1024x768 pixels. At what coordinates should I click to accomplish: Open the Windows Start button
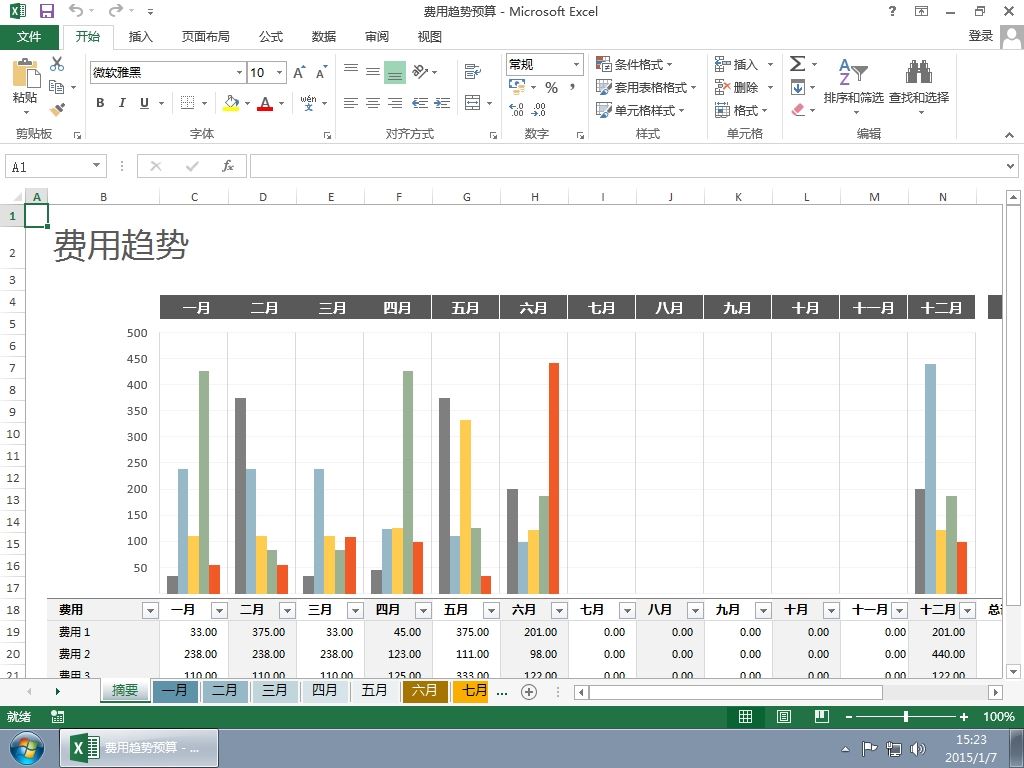tap(26, 748)
